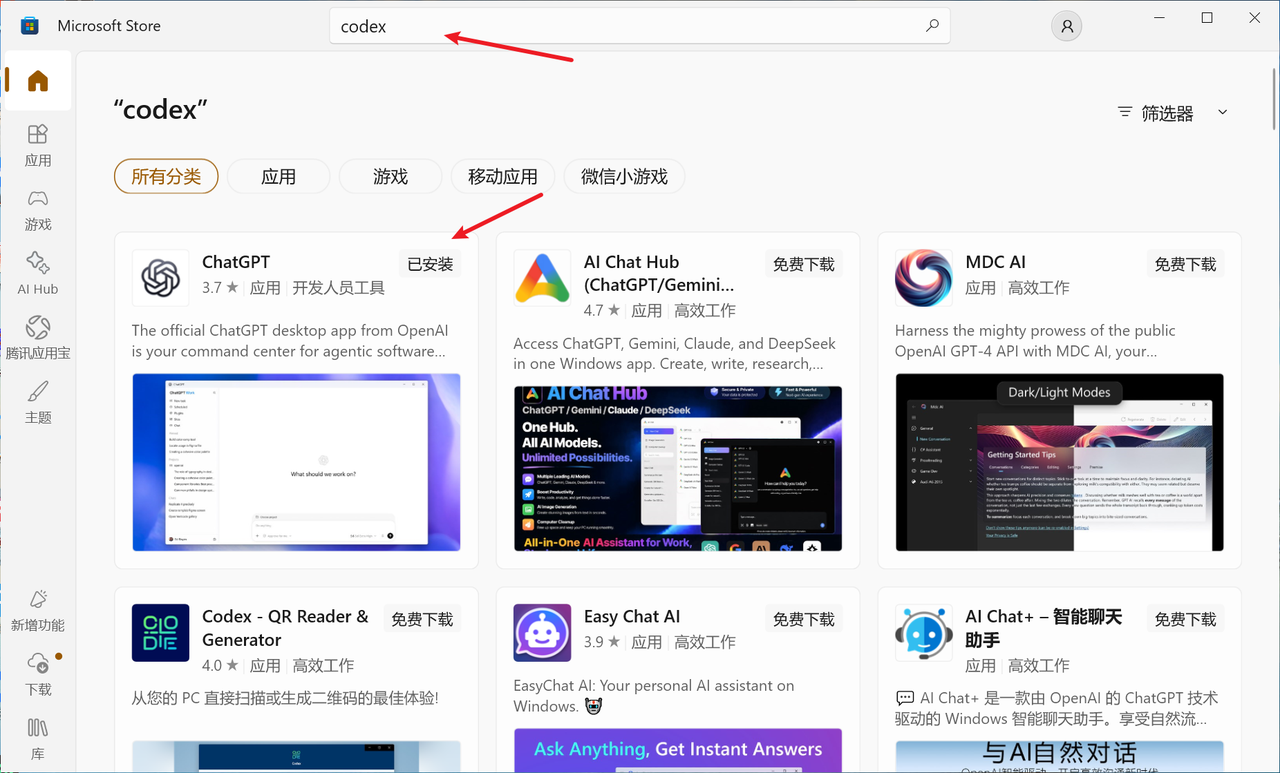
Task: Open 主题 (Themes) in sidebar
Action: tap(38, 402)
